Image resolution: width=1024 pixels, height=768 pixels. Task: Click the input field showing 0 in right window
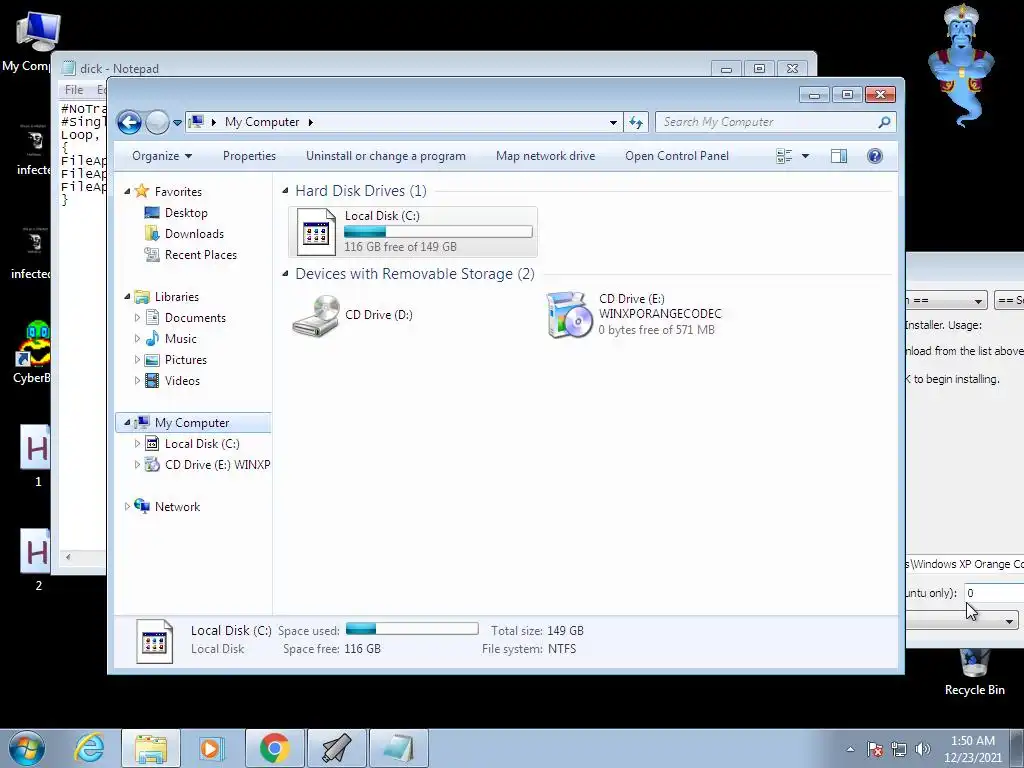tap(995, 593)
